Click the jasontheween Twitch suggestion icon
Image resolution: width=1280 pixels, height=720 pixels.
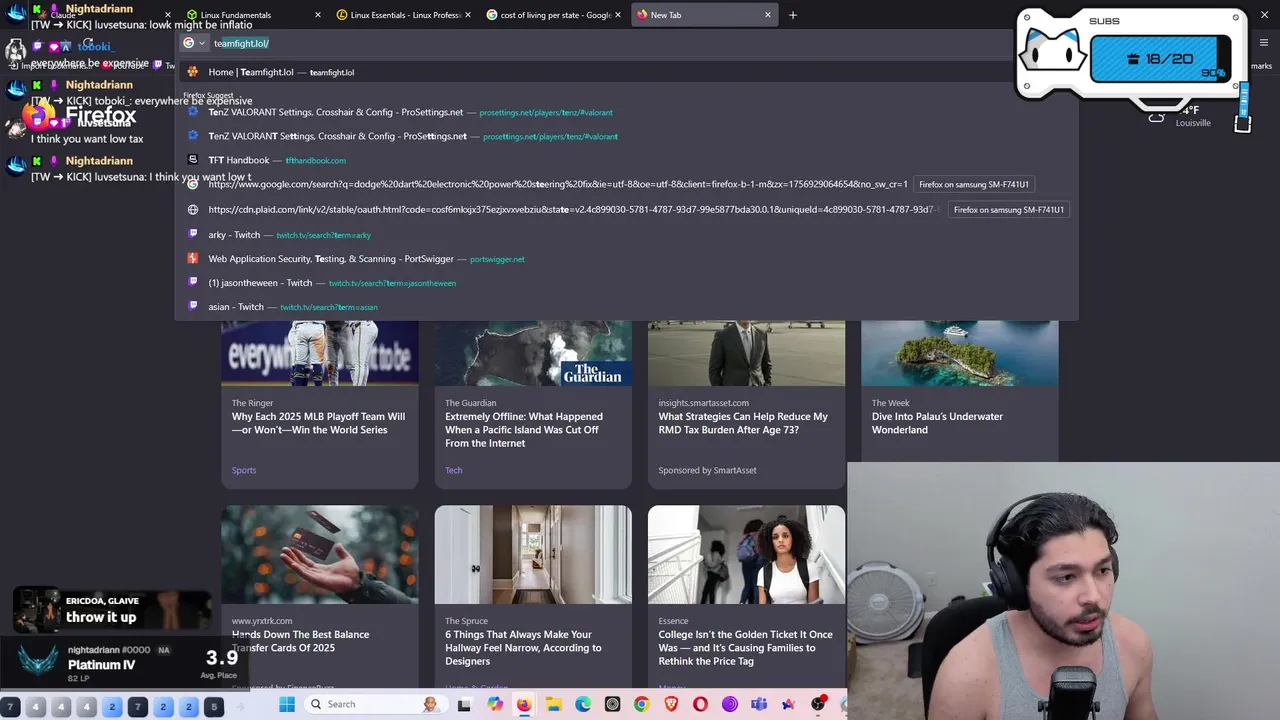pos(193,283)
